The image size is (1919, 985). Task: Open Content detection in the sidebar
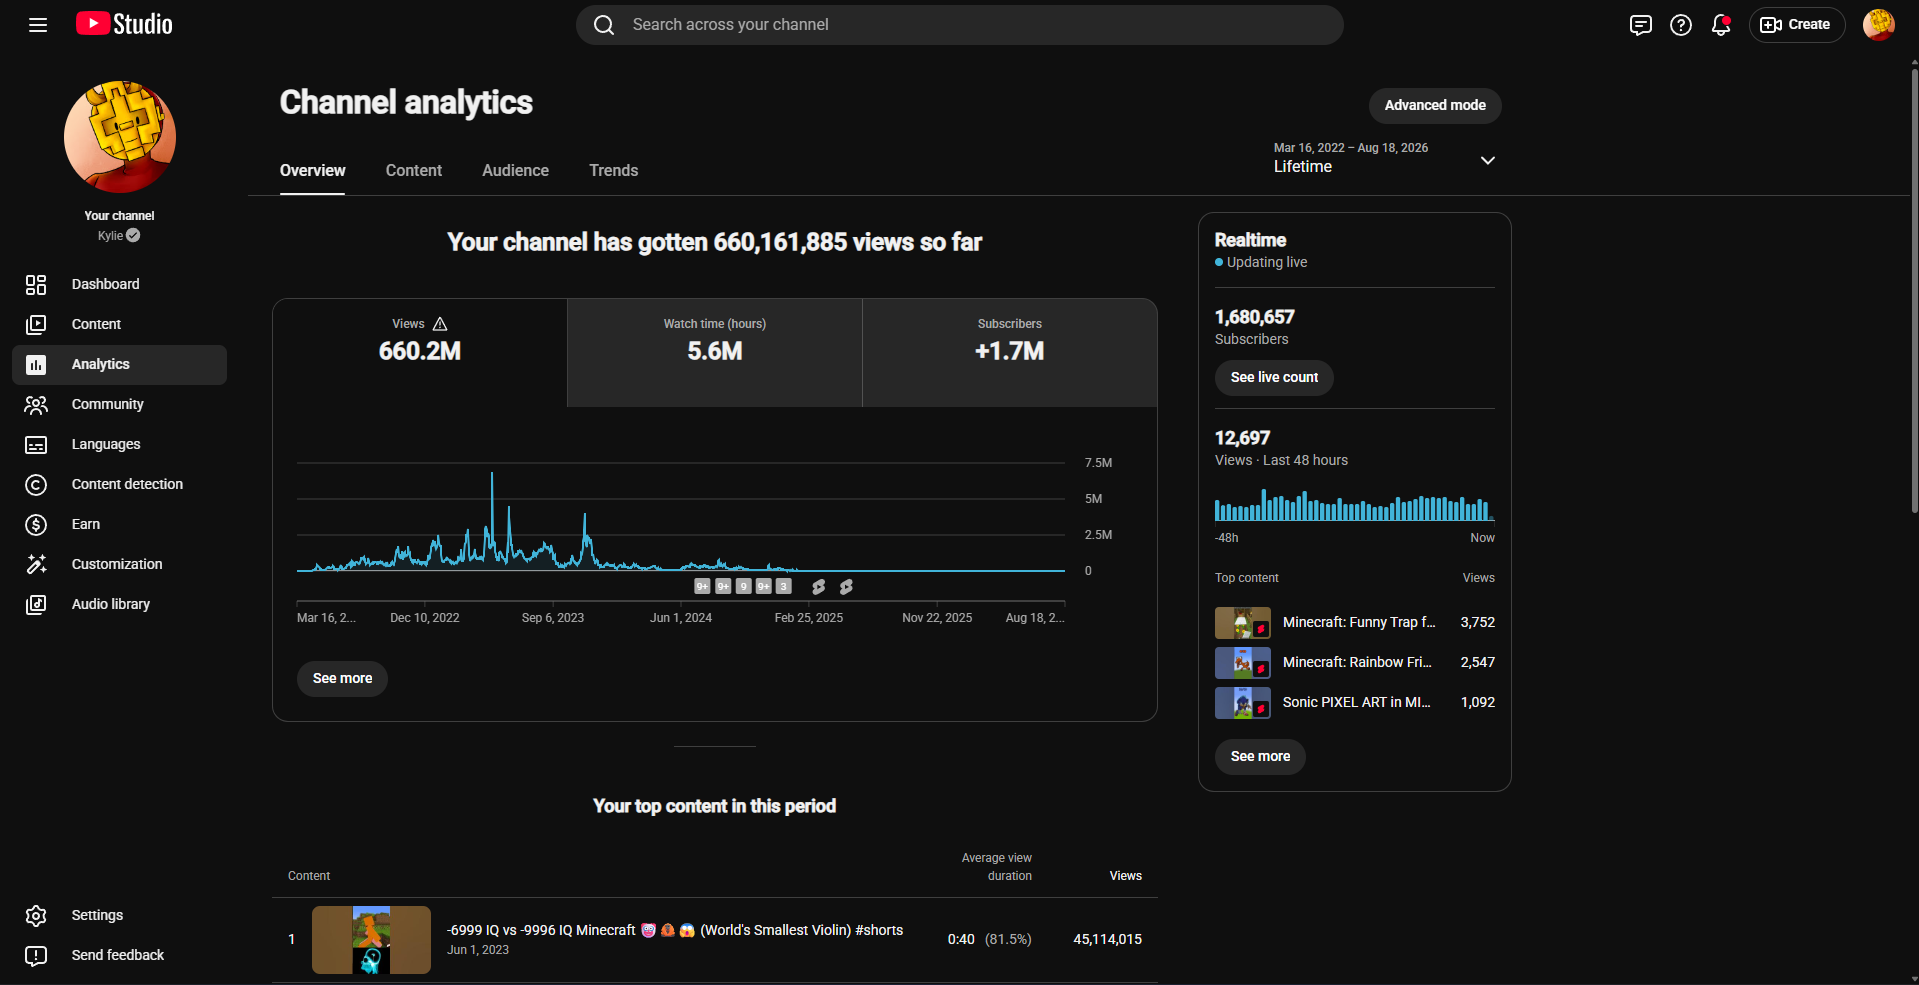point(120,485)
